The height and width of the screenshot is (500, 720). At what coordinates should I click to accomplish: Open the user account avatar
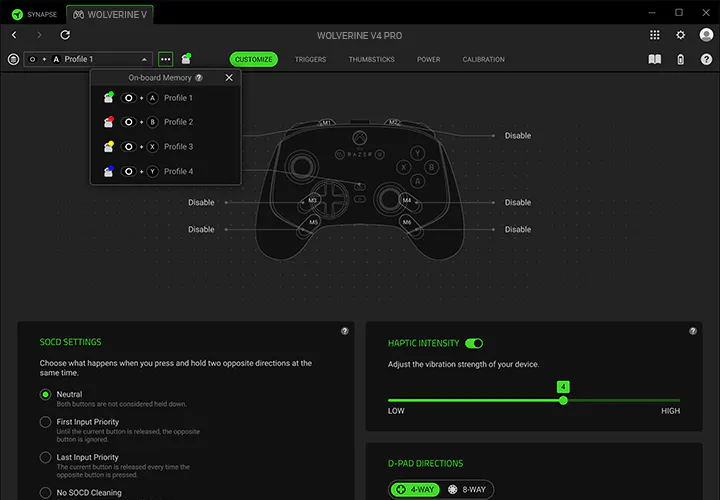point(706,35)
